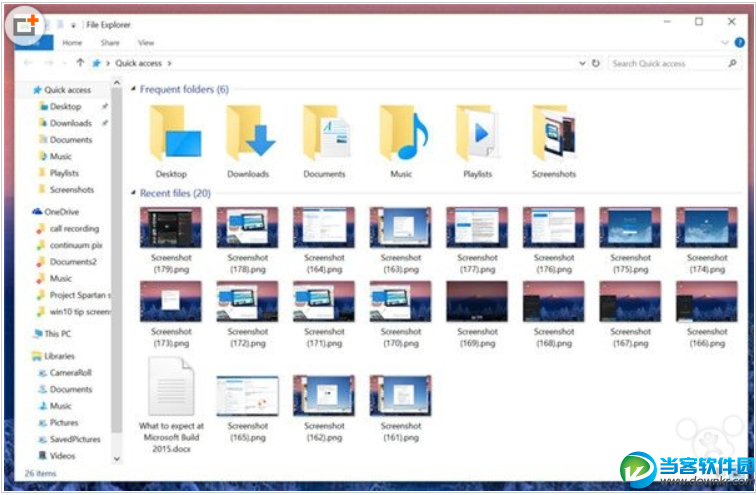Click the Back arrow navigation button

coord(28,63)
